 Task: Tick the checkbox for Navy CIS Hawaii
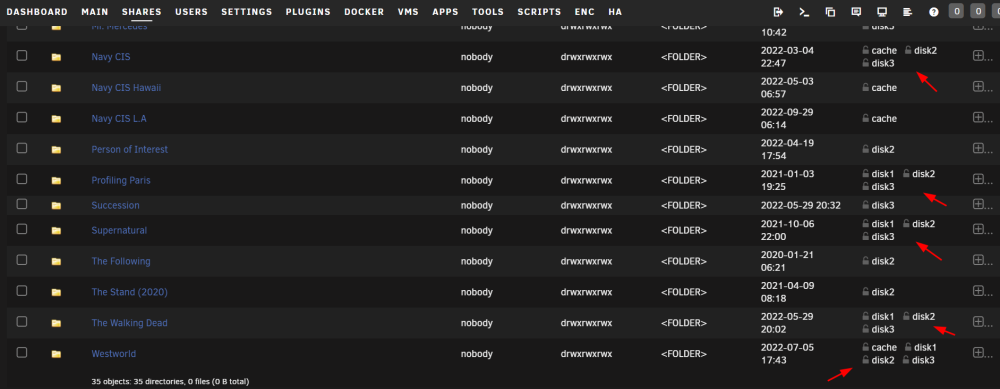pos(22,86)
